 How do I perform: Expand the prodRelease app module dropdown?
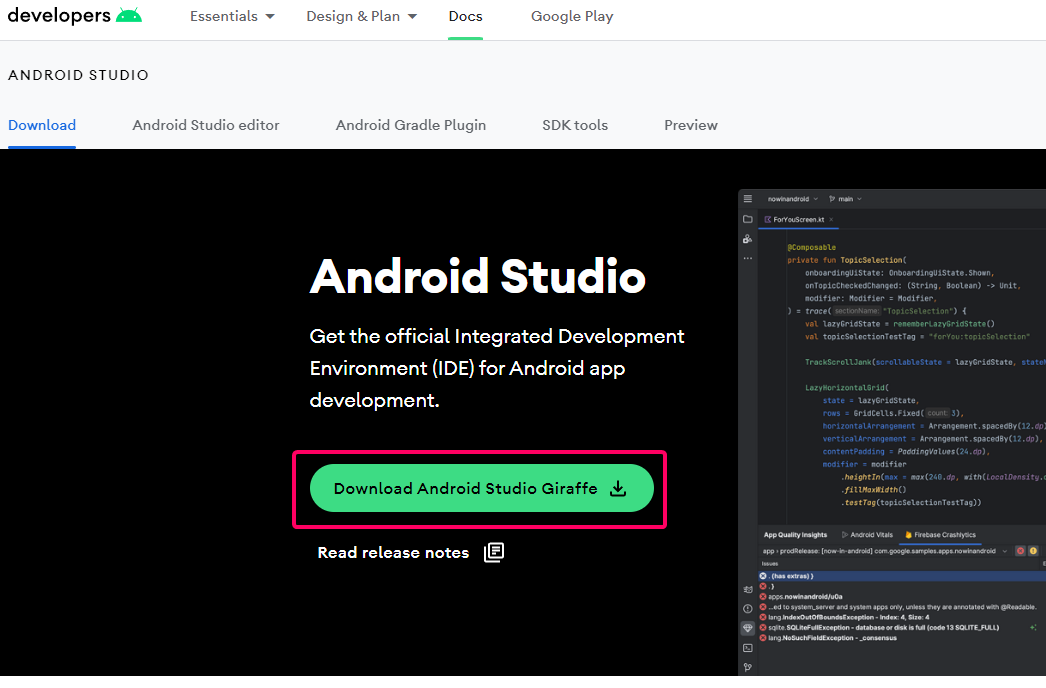pyautogui.click(x=1005, y=551)
